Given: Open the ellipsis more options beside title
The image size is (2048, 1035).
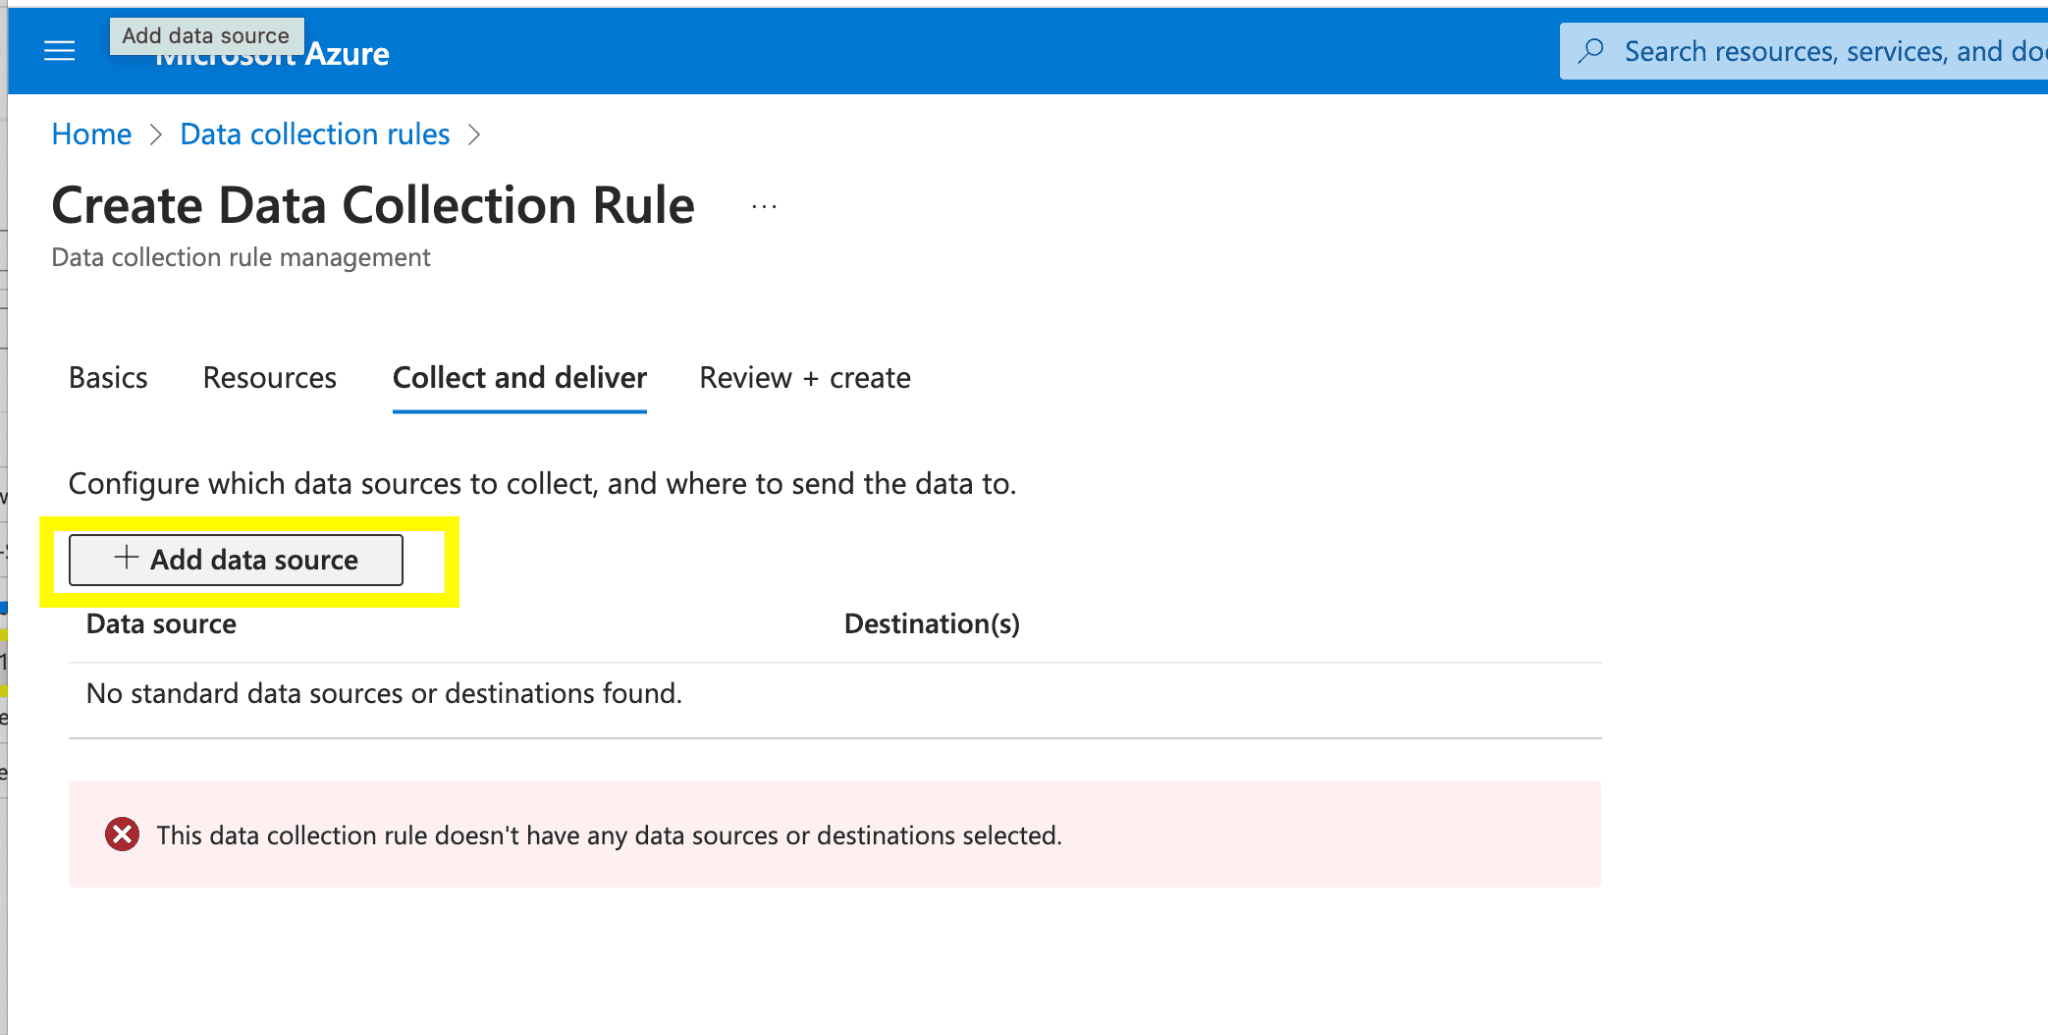Looking at the screenshot, I should (x=764, y=207).
